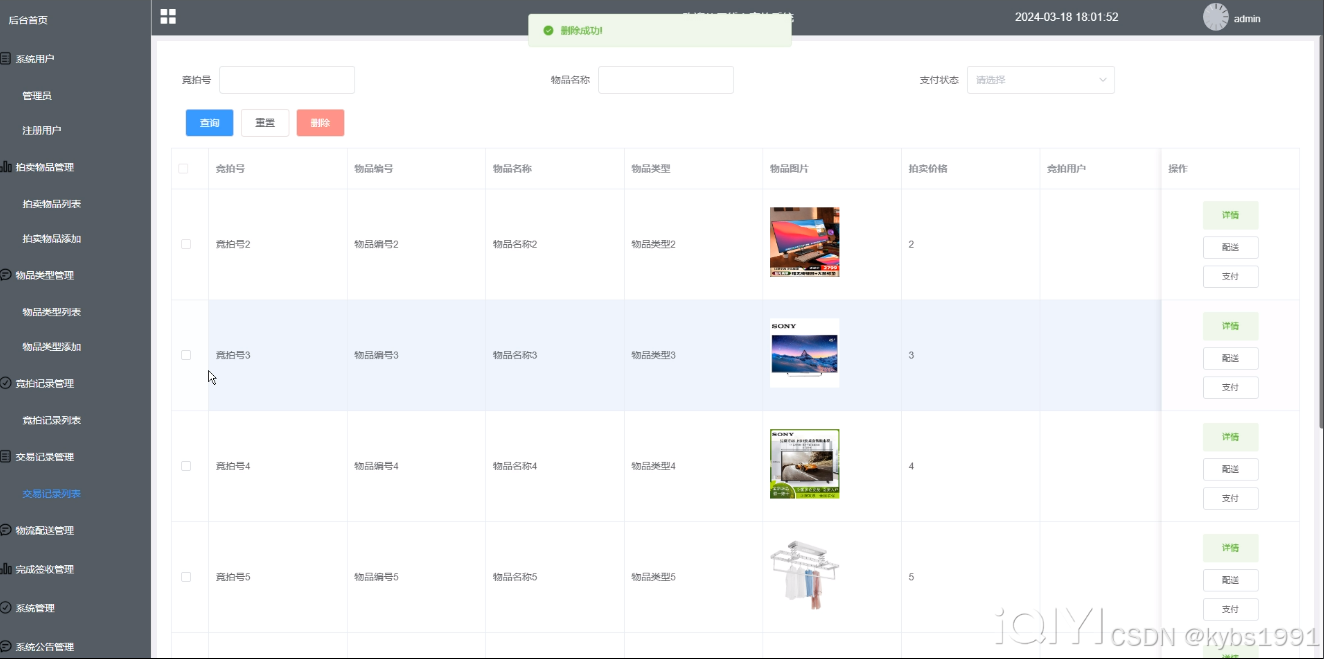Click 支付 button for 竞拍号2
Image resolution: width=1324 pixels, height=659 pixels.
pyautogui.click(x=1230, y=277)
